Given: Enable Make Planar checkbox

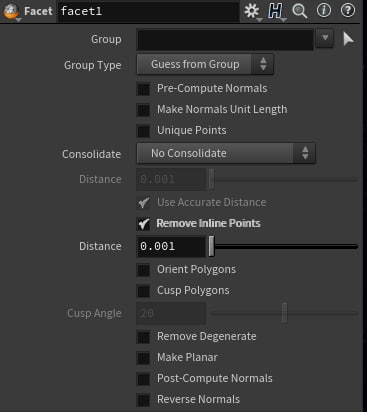Looking at the screenshot, I should tap(144, 358).
